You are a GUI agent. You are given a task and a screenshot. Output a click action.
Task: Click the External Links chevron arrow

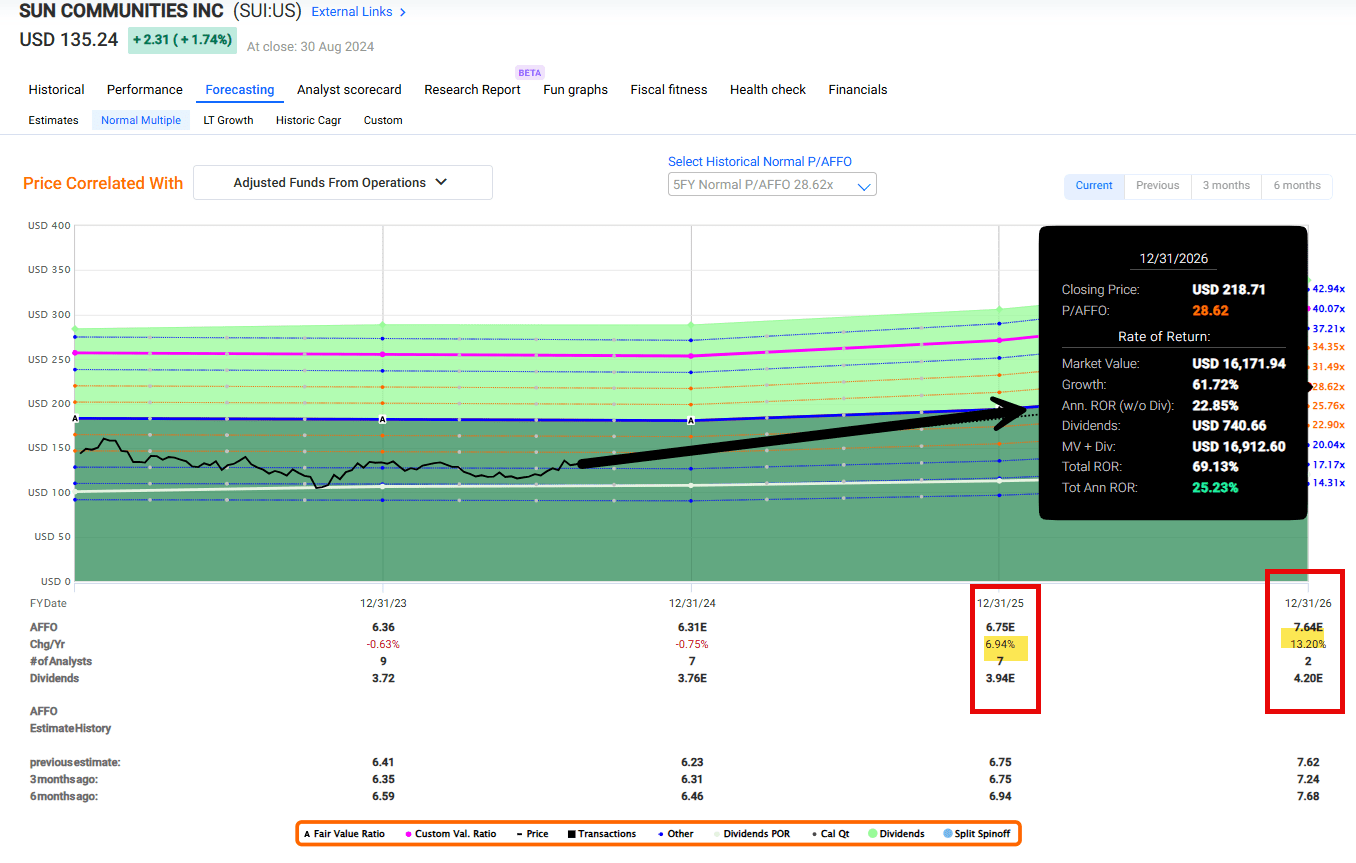[x=403, y=13]
